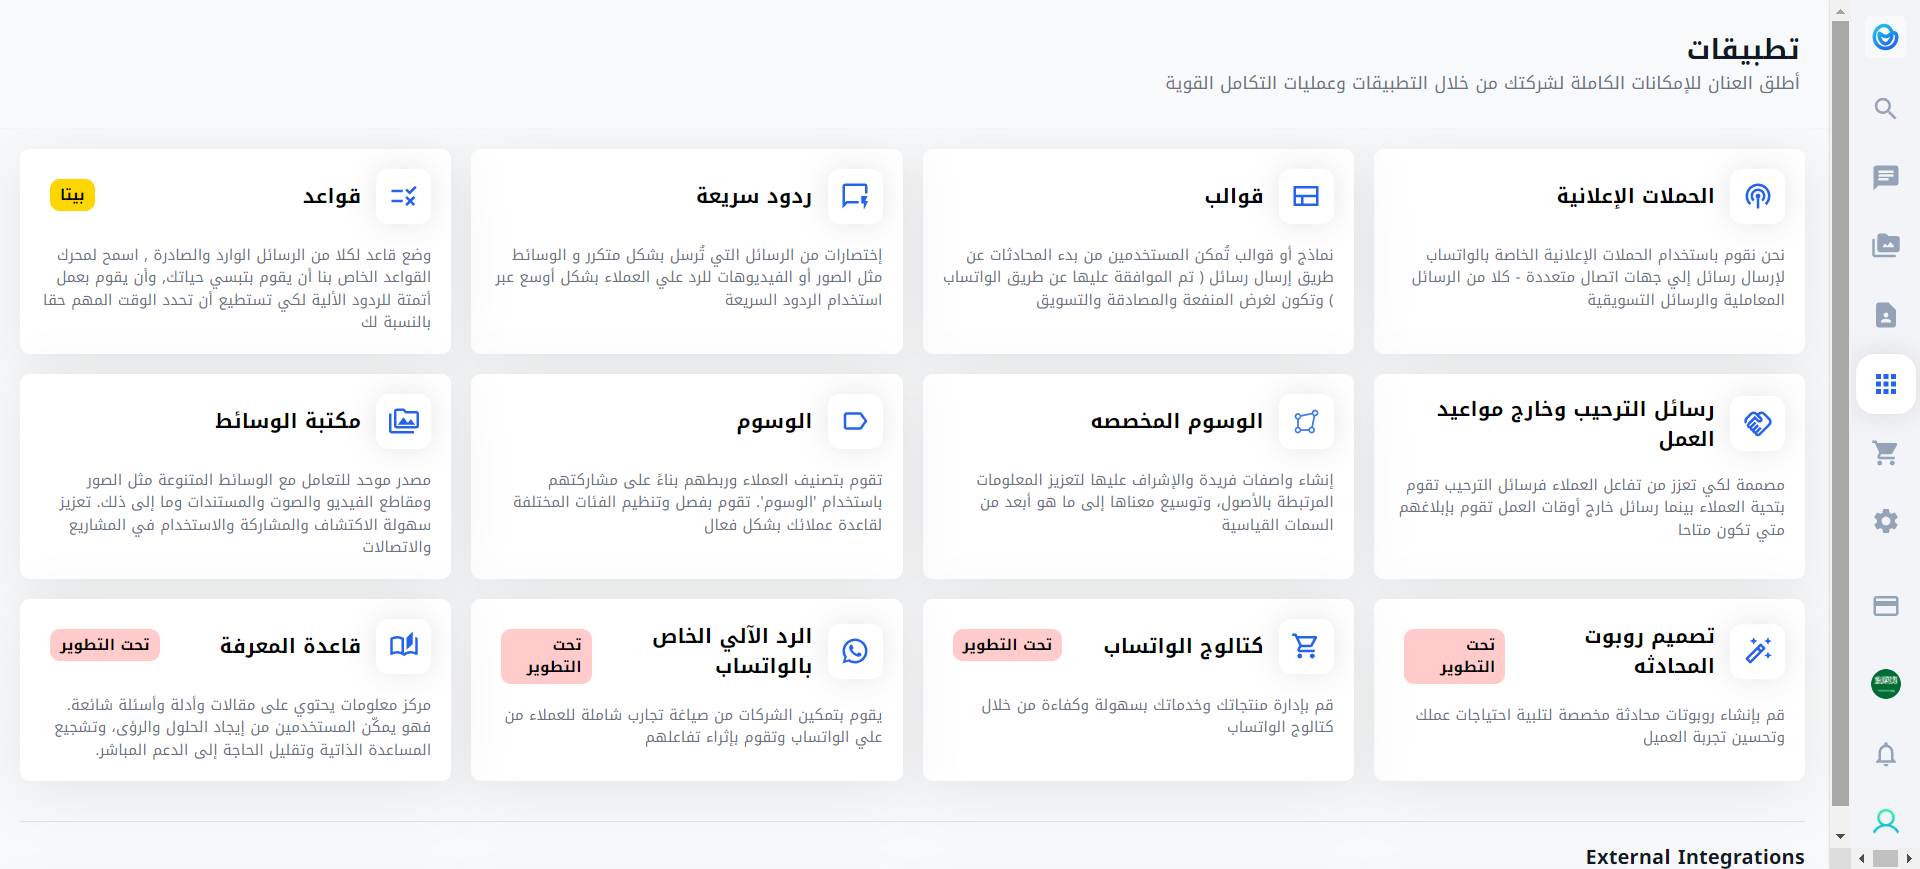Open the ردود سريعة app card
1920x869 pixels.
pos(686,250)
